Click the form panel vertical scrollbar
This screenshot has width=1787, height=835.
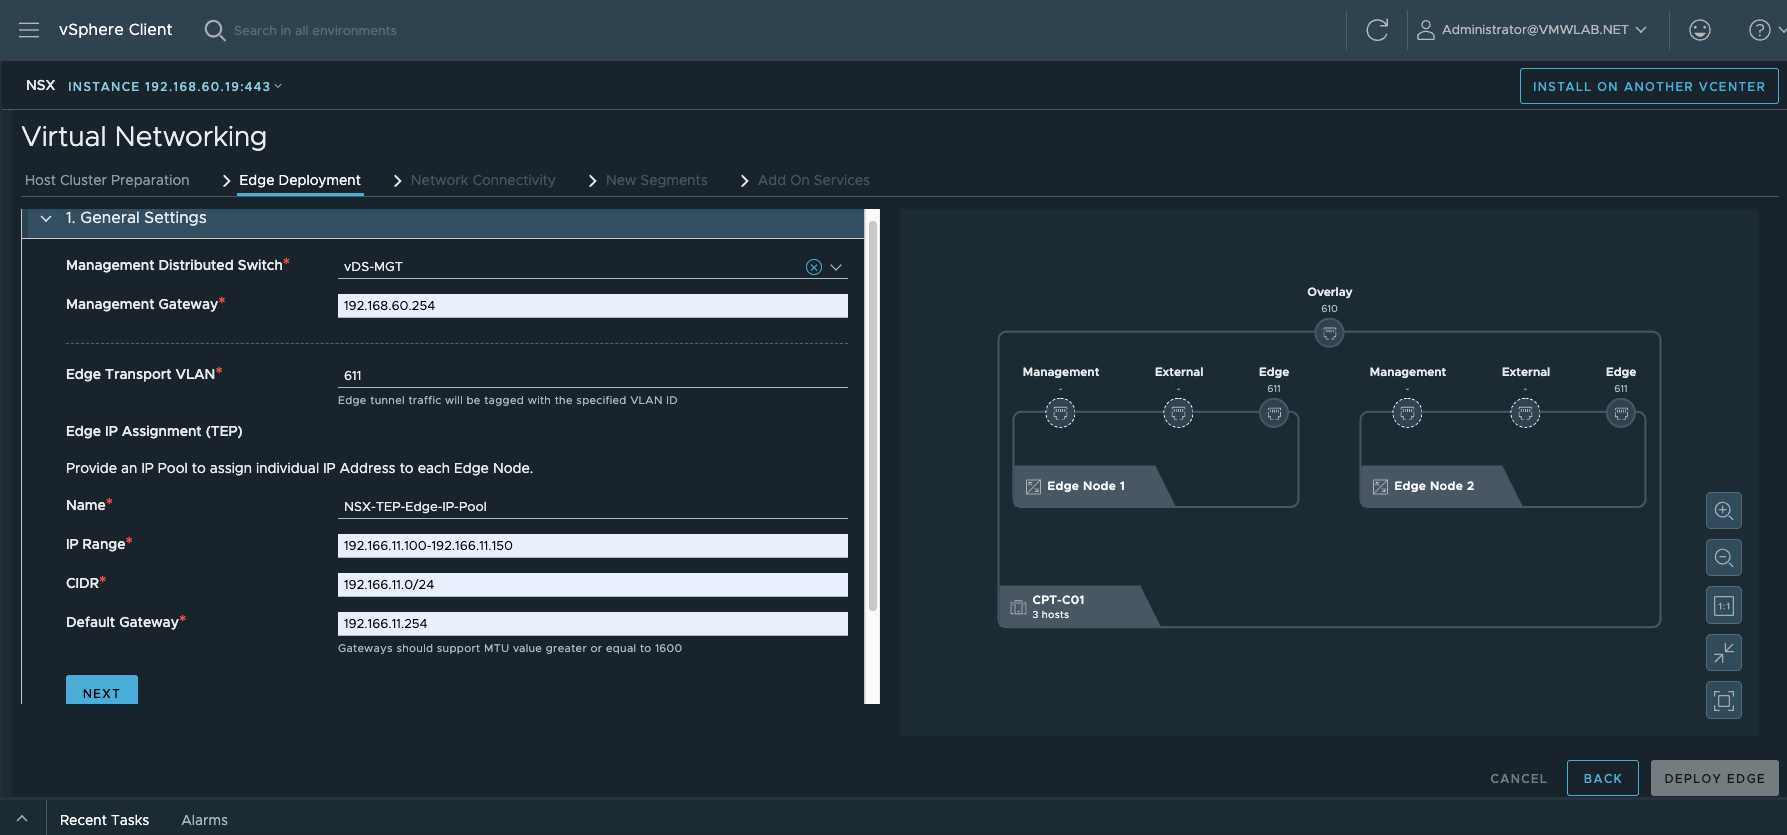pos(872,415)
